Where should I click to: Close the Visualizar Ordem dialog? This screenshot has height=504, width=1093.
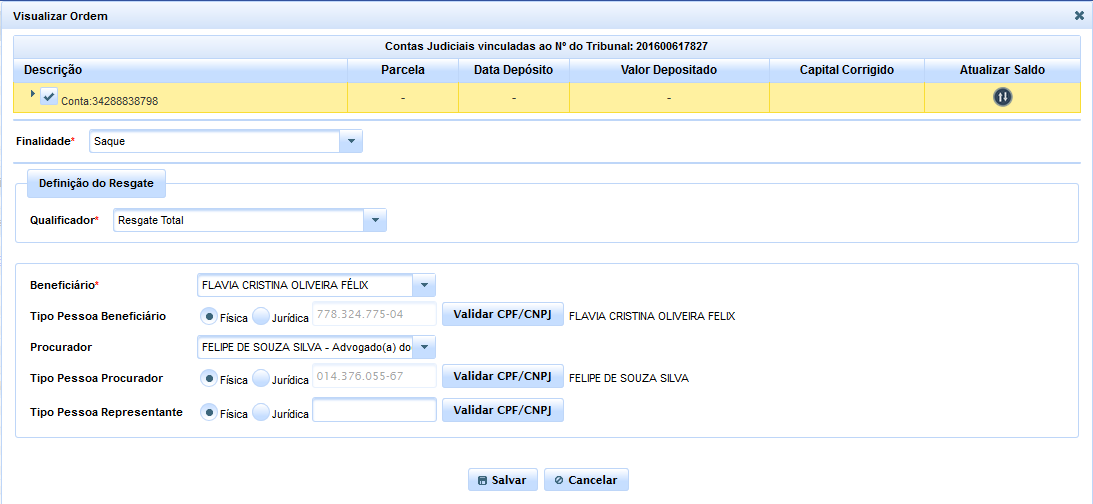(x=1079, y=16)
